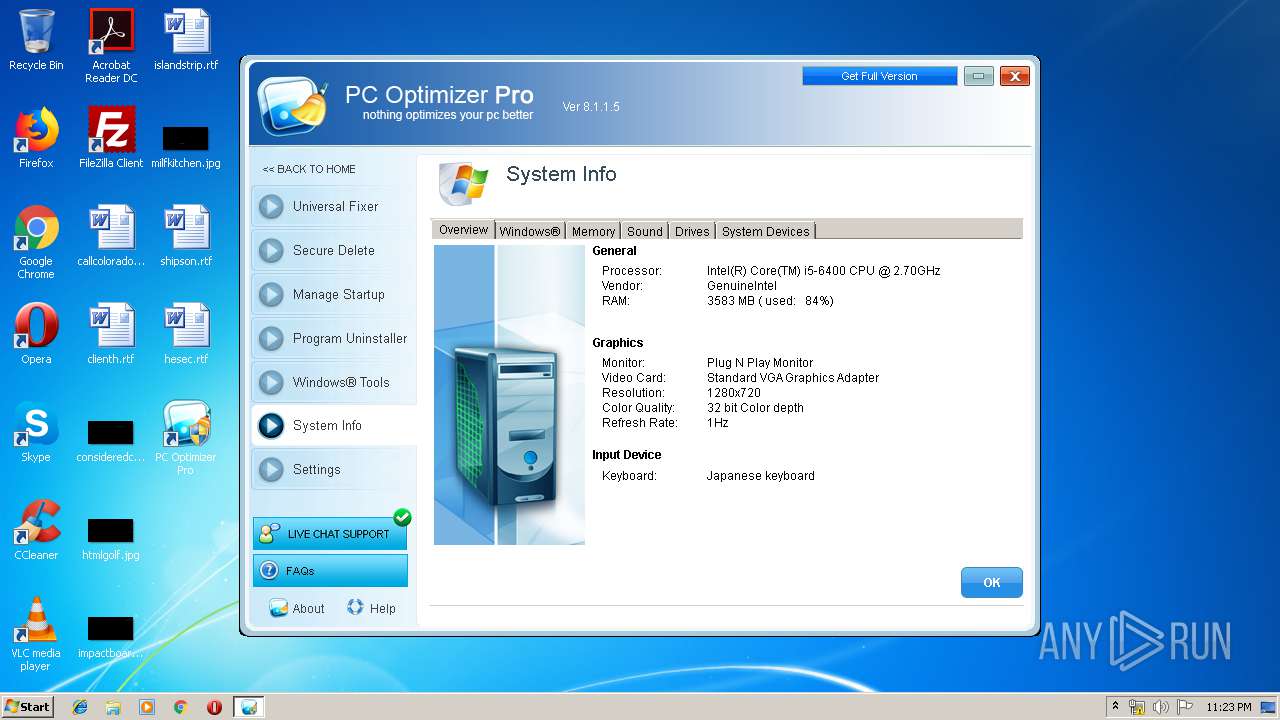Select consideredc… desktop file

tap(111, 442)
